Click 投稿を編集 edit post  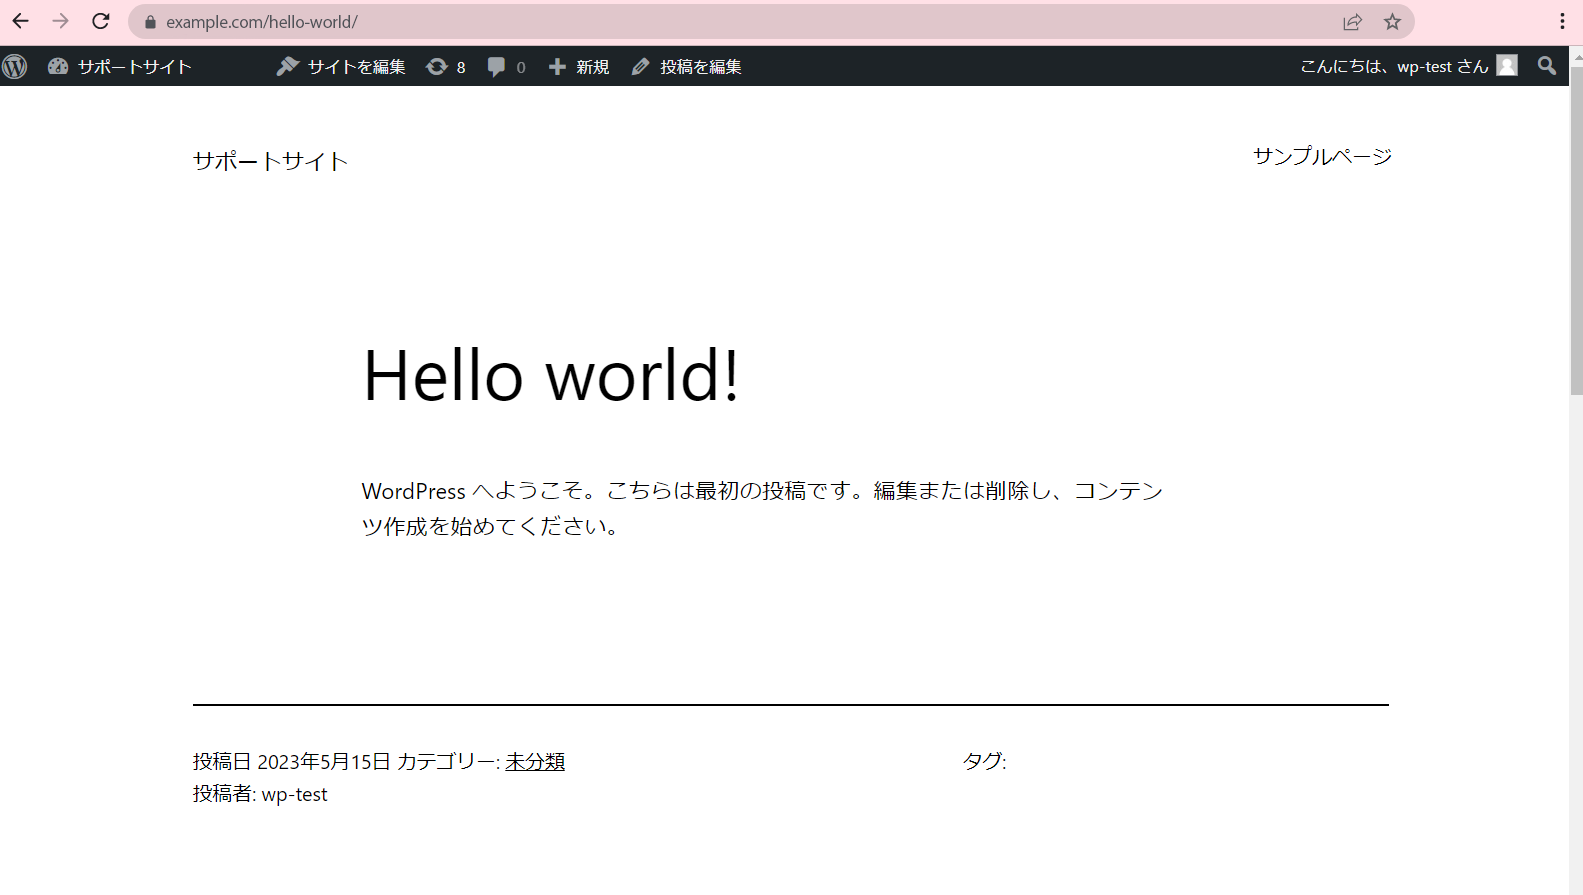pos(687,67)
